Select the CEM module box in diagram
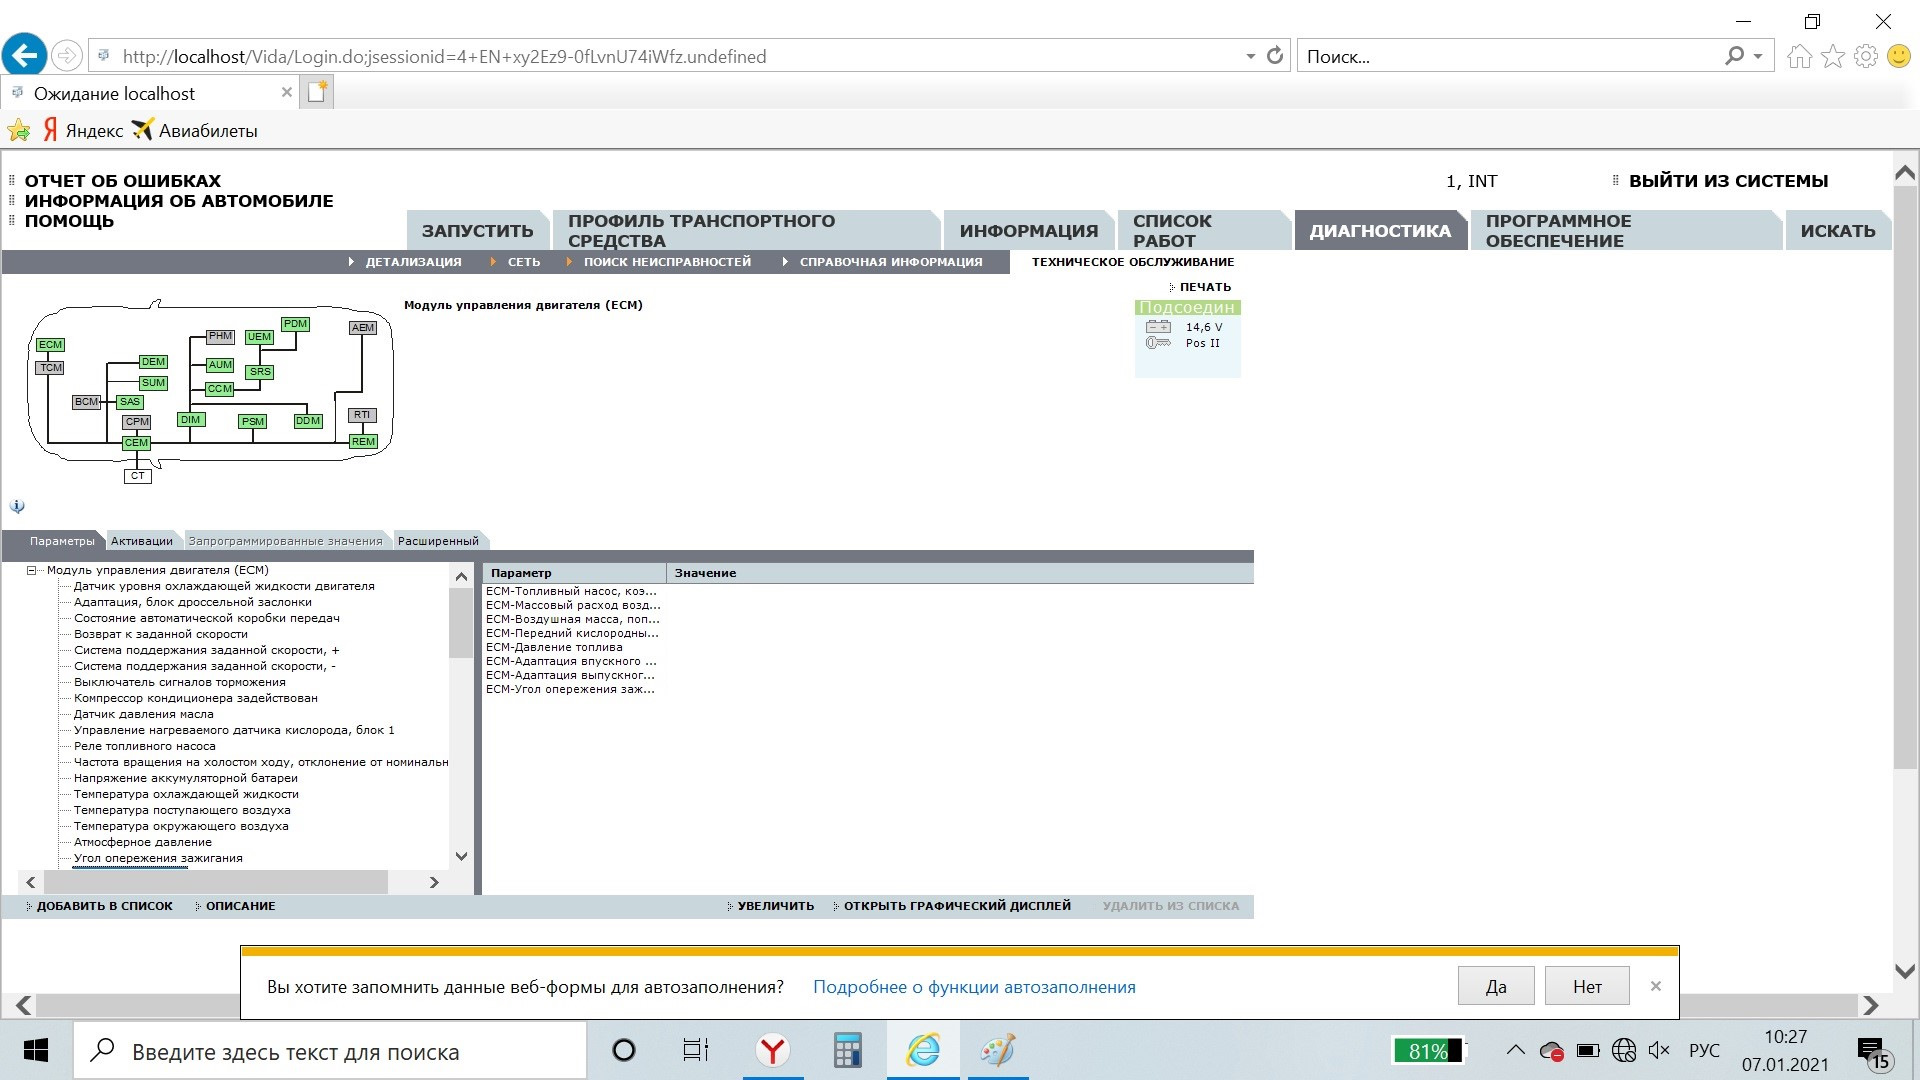The height and width of the screenshot is (1080, 1920). (x=136, y=443)
